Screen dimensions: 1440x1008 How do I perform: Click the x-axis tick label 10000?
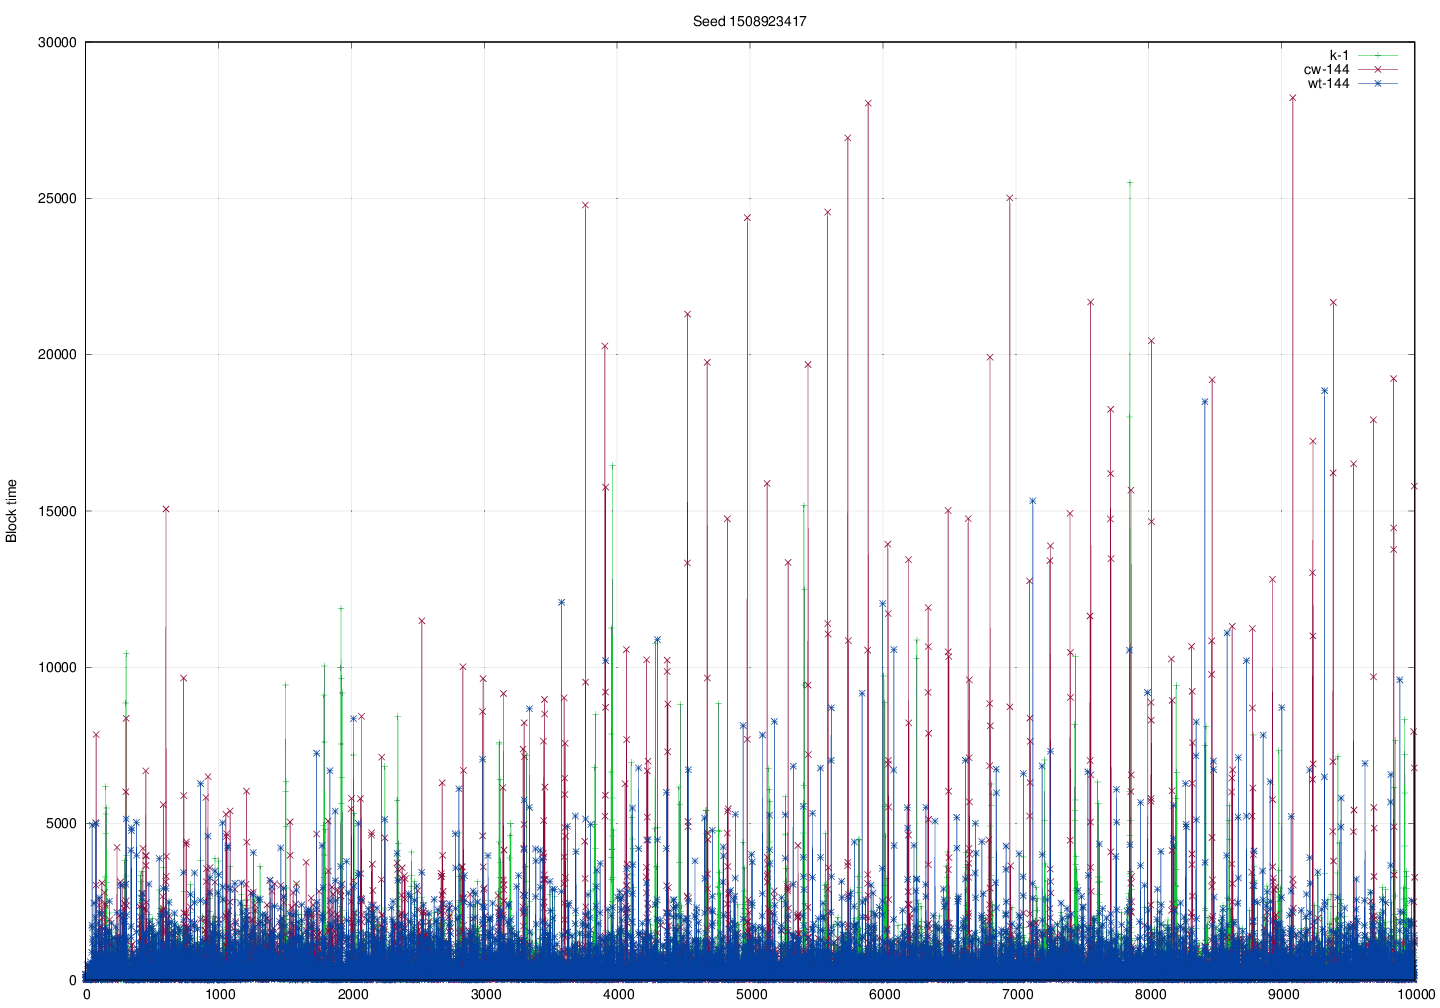(x=1415, y=995)
